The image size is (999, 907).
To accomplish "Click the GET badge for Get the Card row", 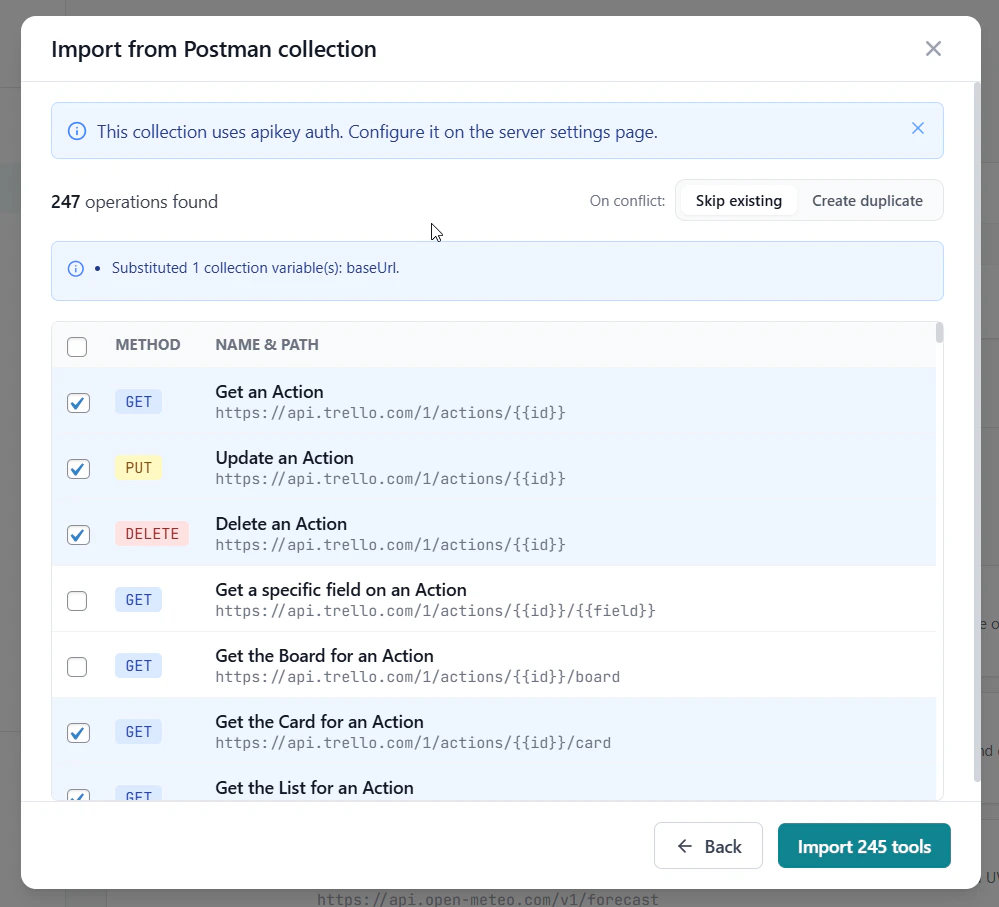I will [138, 732].
